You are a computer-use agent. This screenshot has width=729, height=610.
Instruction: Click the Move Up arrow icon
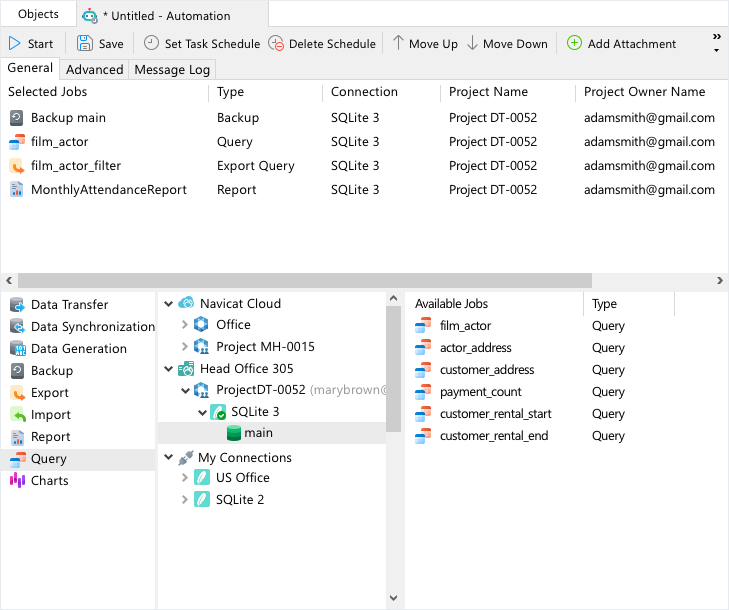(398, 43)
